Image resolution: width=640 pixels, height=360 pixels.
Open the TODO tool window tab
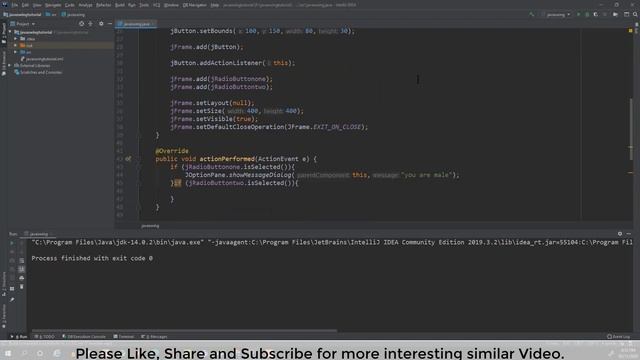click(x=45, y=337)
